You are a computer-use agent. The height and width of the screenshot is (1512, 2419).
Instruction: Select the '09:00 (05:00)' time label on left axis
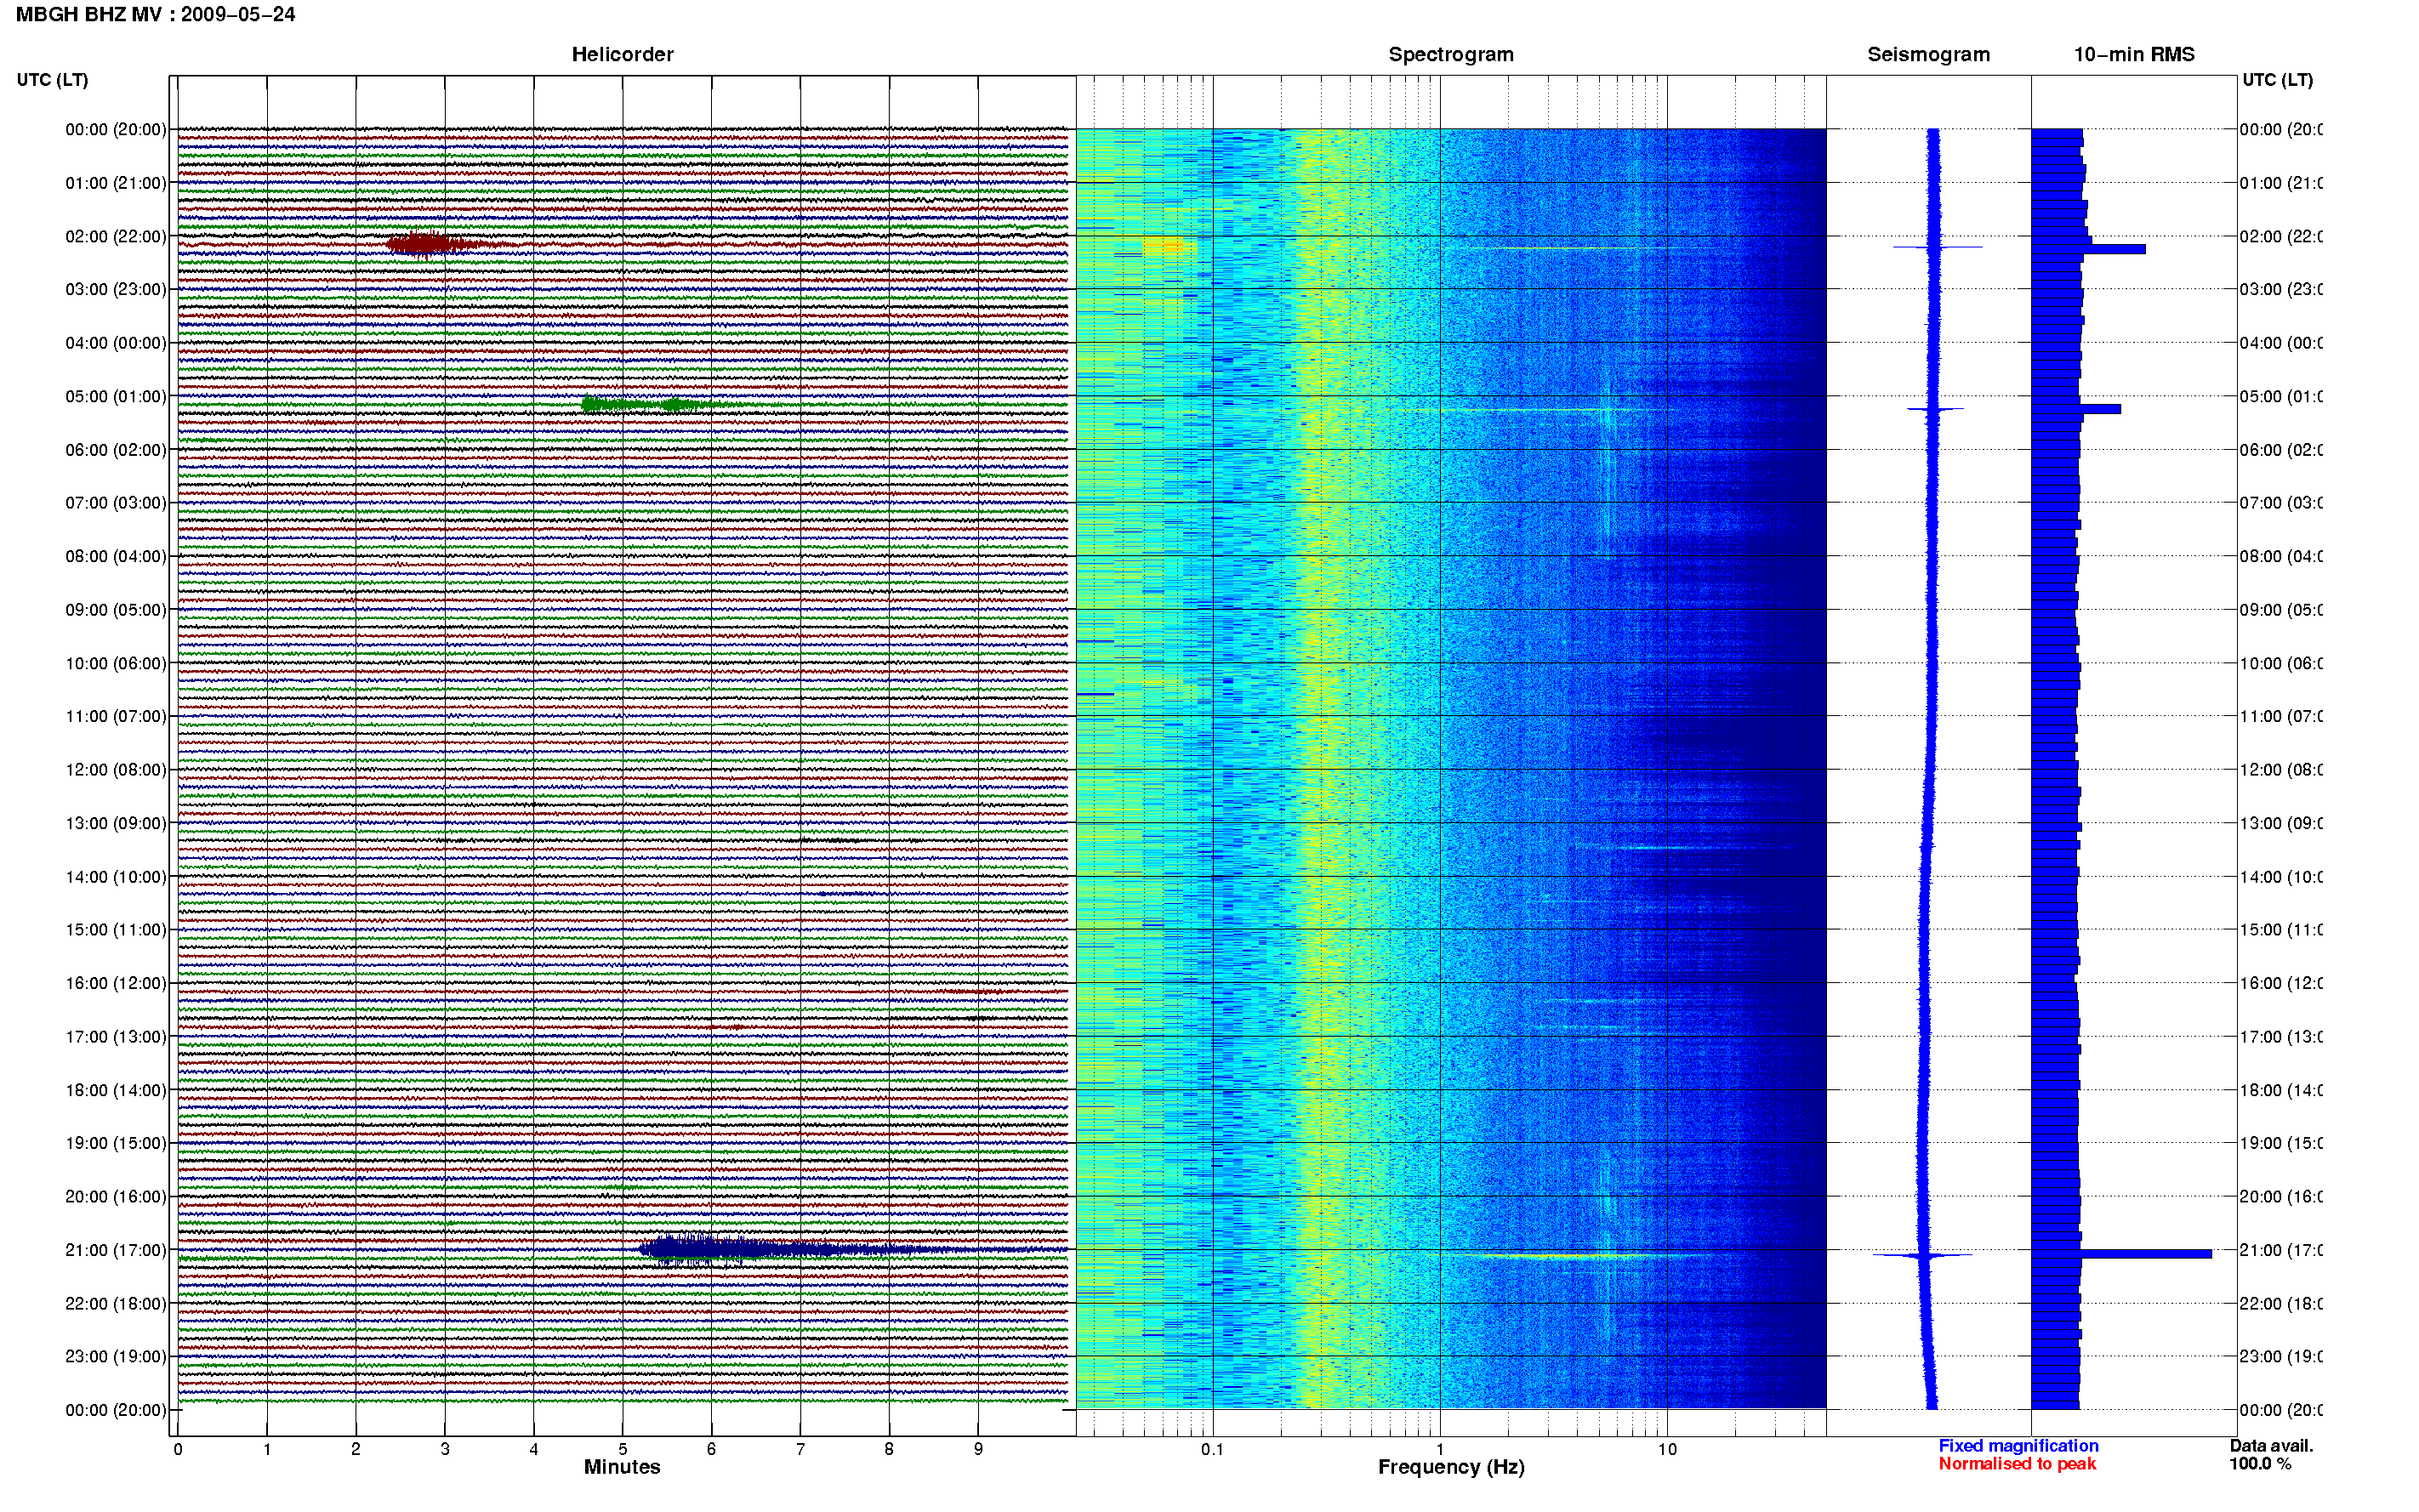(116, 610)
